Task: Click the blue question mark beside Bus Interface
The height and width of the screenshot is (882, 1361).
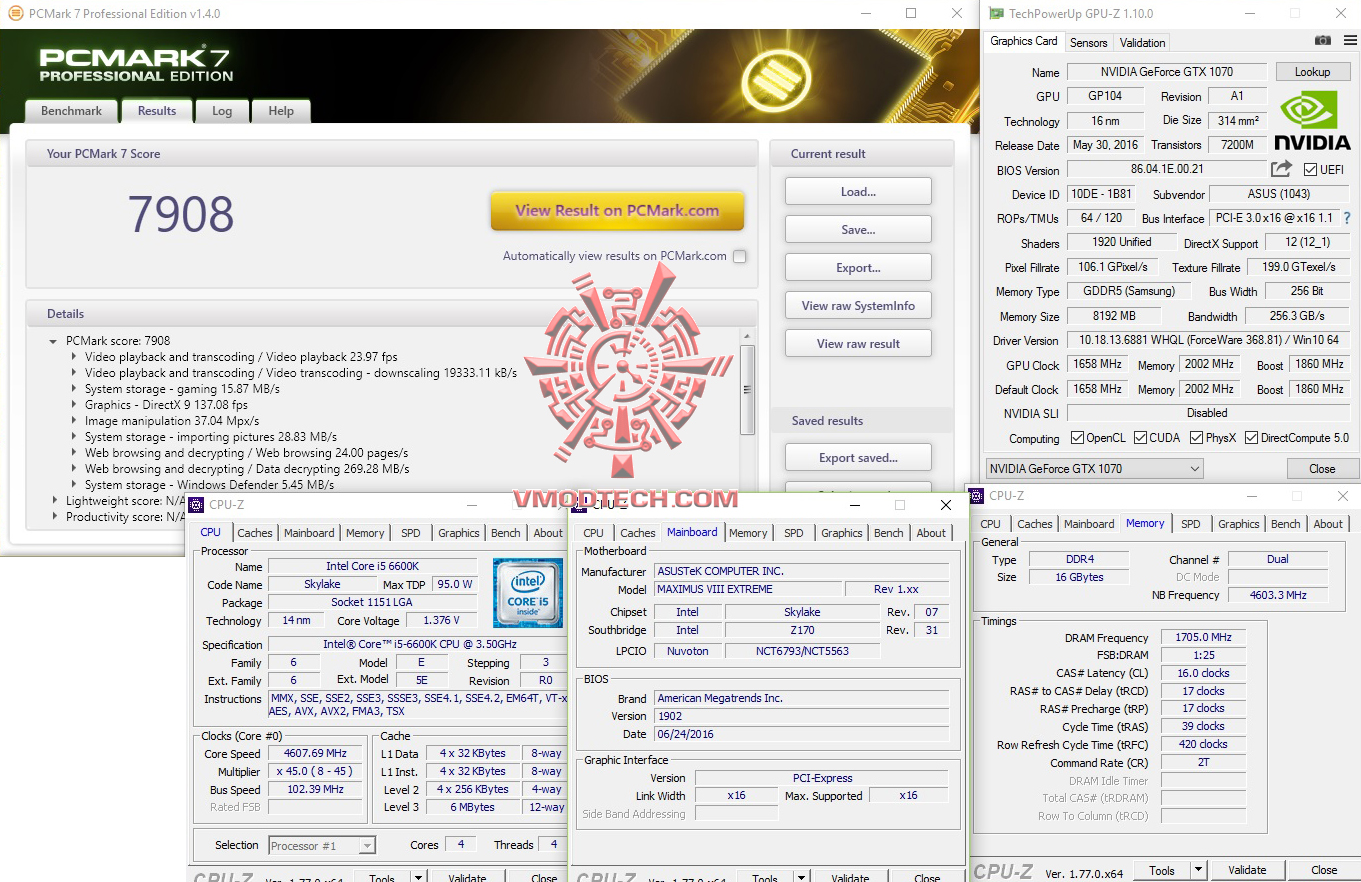Action: pos(1347,218)
